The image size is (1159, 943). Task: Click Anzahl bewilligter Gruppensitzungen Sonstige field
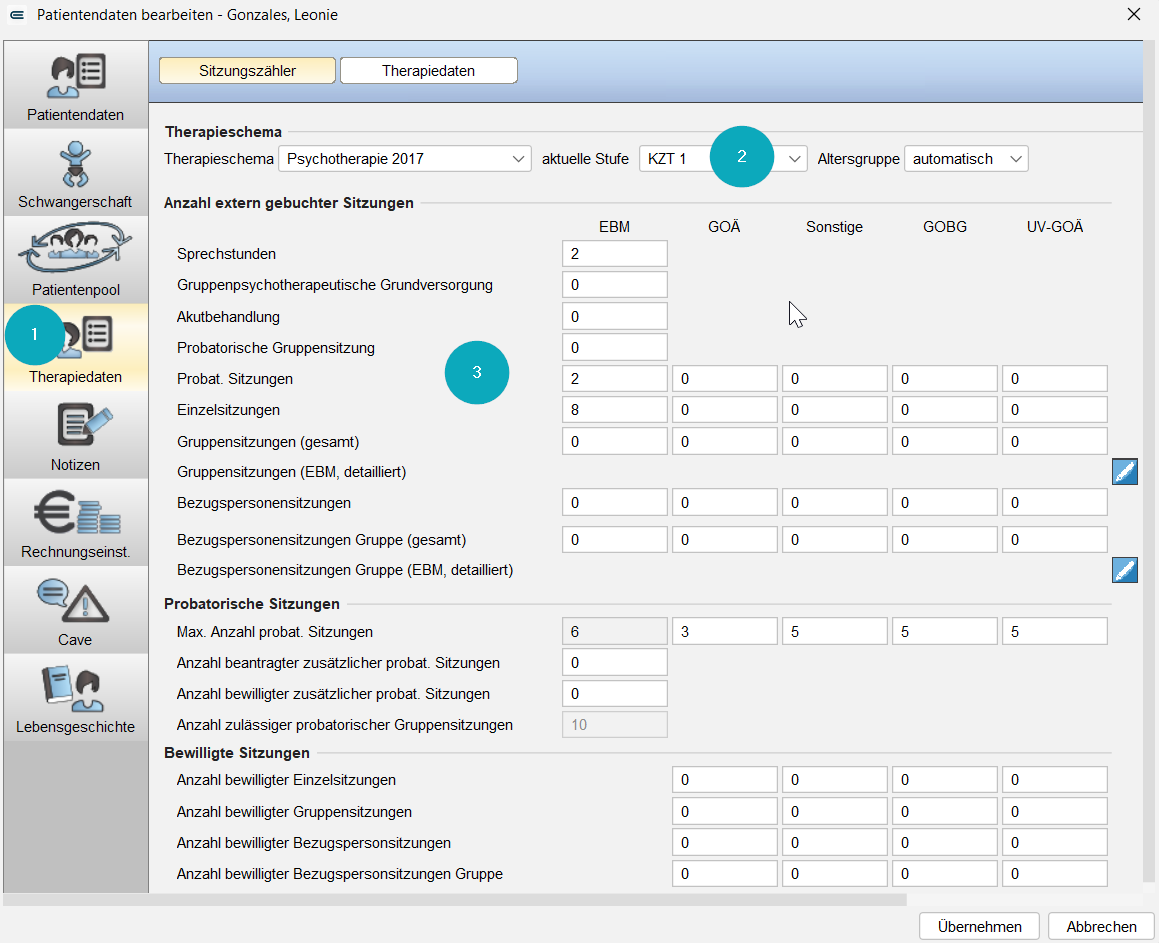tap(835, 811)
